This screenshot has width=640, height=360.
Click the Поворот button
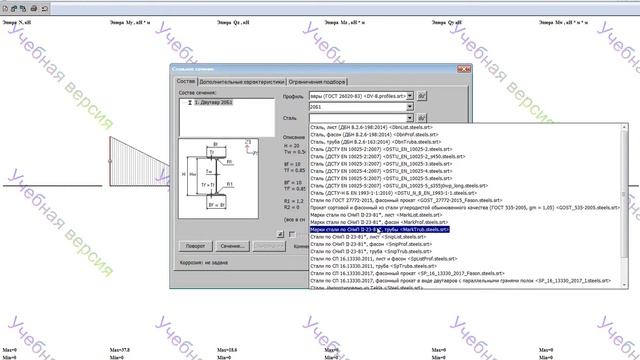[x=196, y=246]
